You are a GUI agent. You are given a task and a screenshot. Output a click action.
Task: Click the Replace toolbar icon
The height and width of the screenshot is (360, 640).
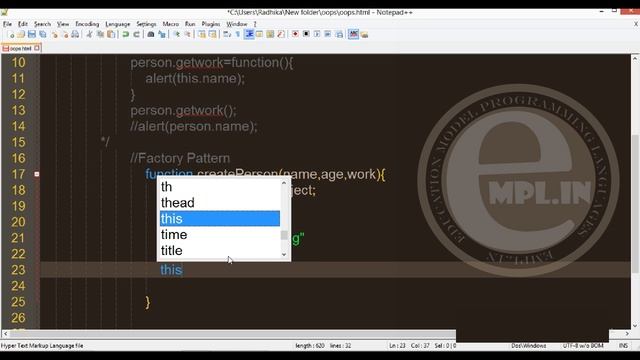click(162, 35)
